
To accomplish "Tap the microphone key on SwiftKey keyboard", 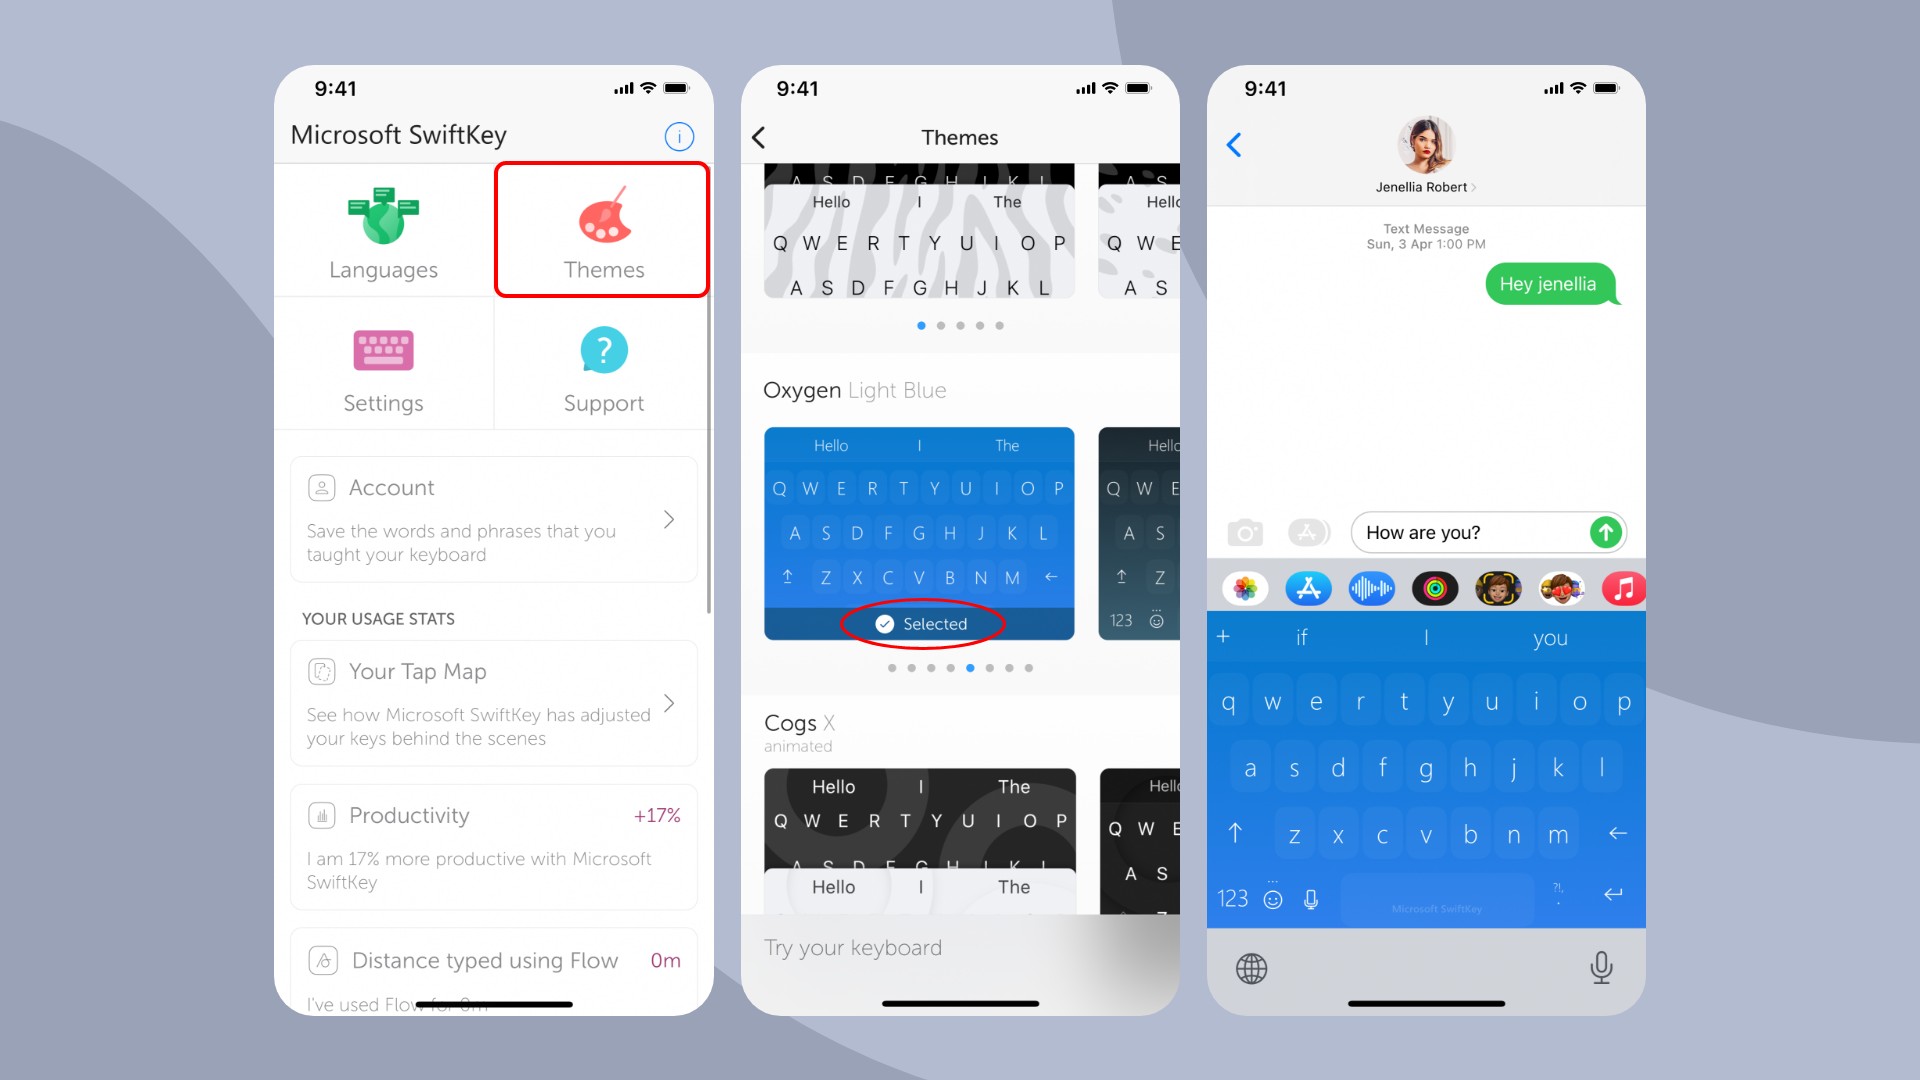I will click(x=1311, y=897).
